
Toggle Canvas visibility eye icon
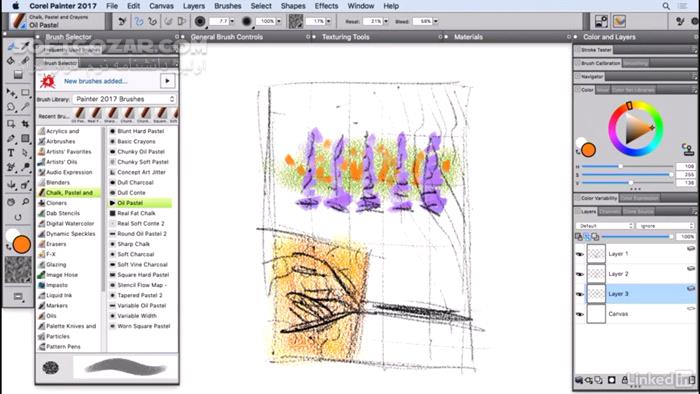point(580,314)
